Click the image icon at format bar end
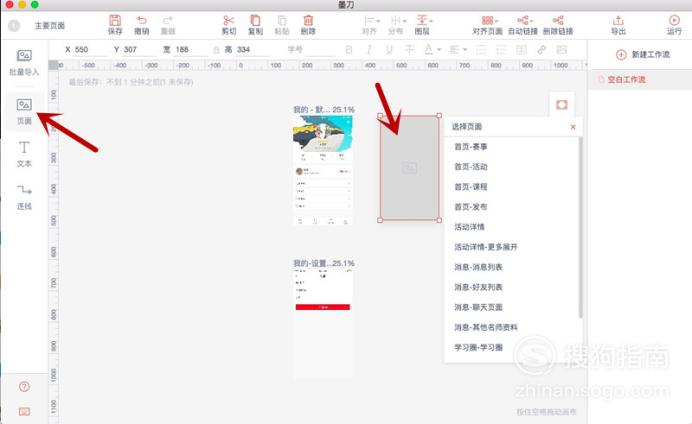The height and width of the screenshot is (424, 692). pyautogui.click(x=561, y=50)
